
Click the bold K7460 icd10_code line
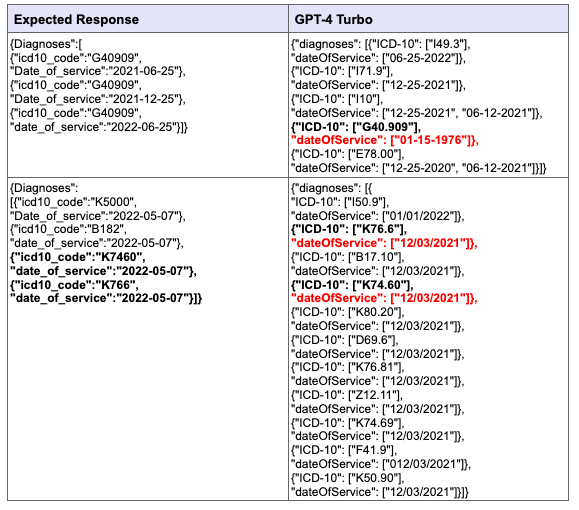tap(78, 257)
